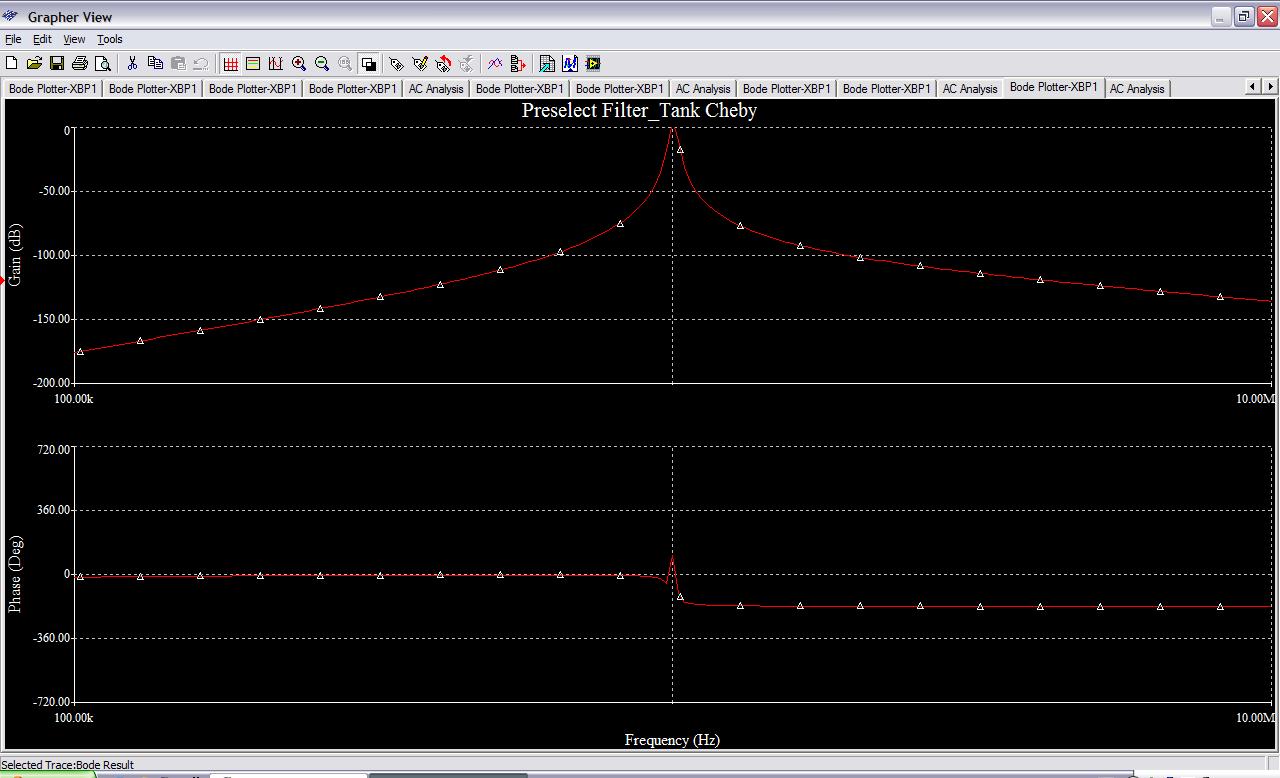Click the tag-with-pencil marks icon
The width and height of the screenshot is (1280, 778).
(x=420, y=63)
